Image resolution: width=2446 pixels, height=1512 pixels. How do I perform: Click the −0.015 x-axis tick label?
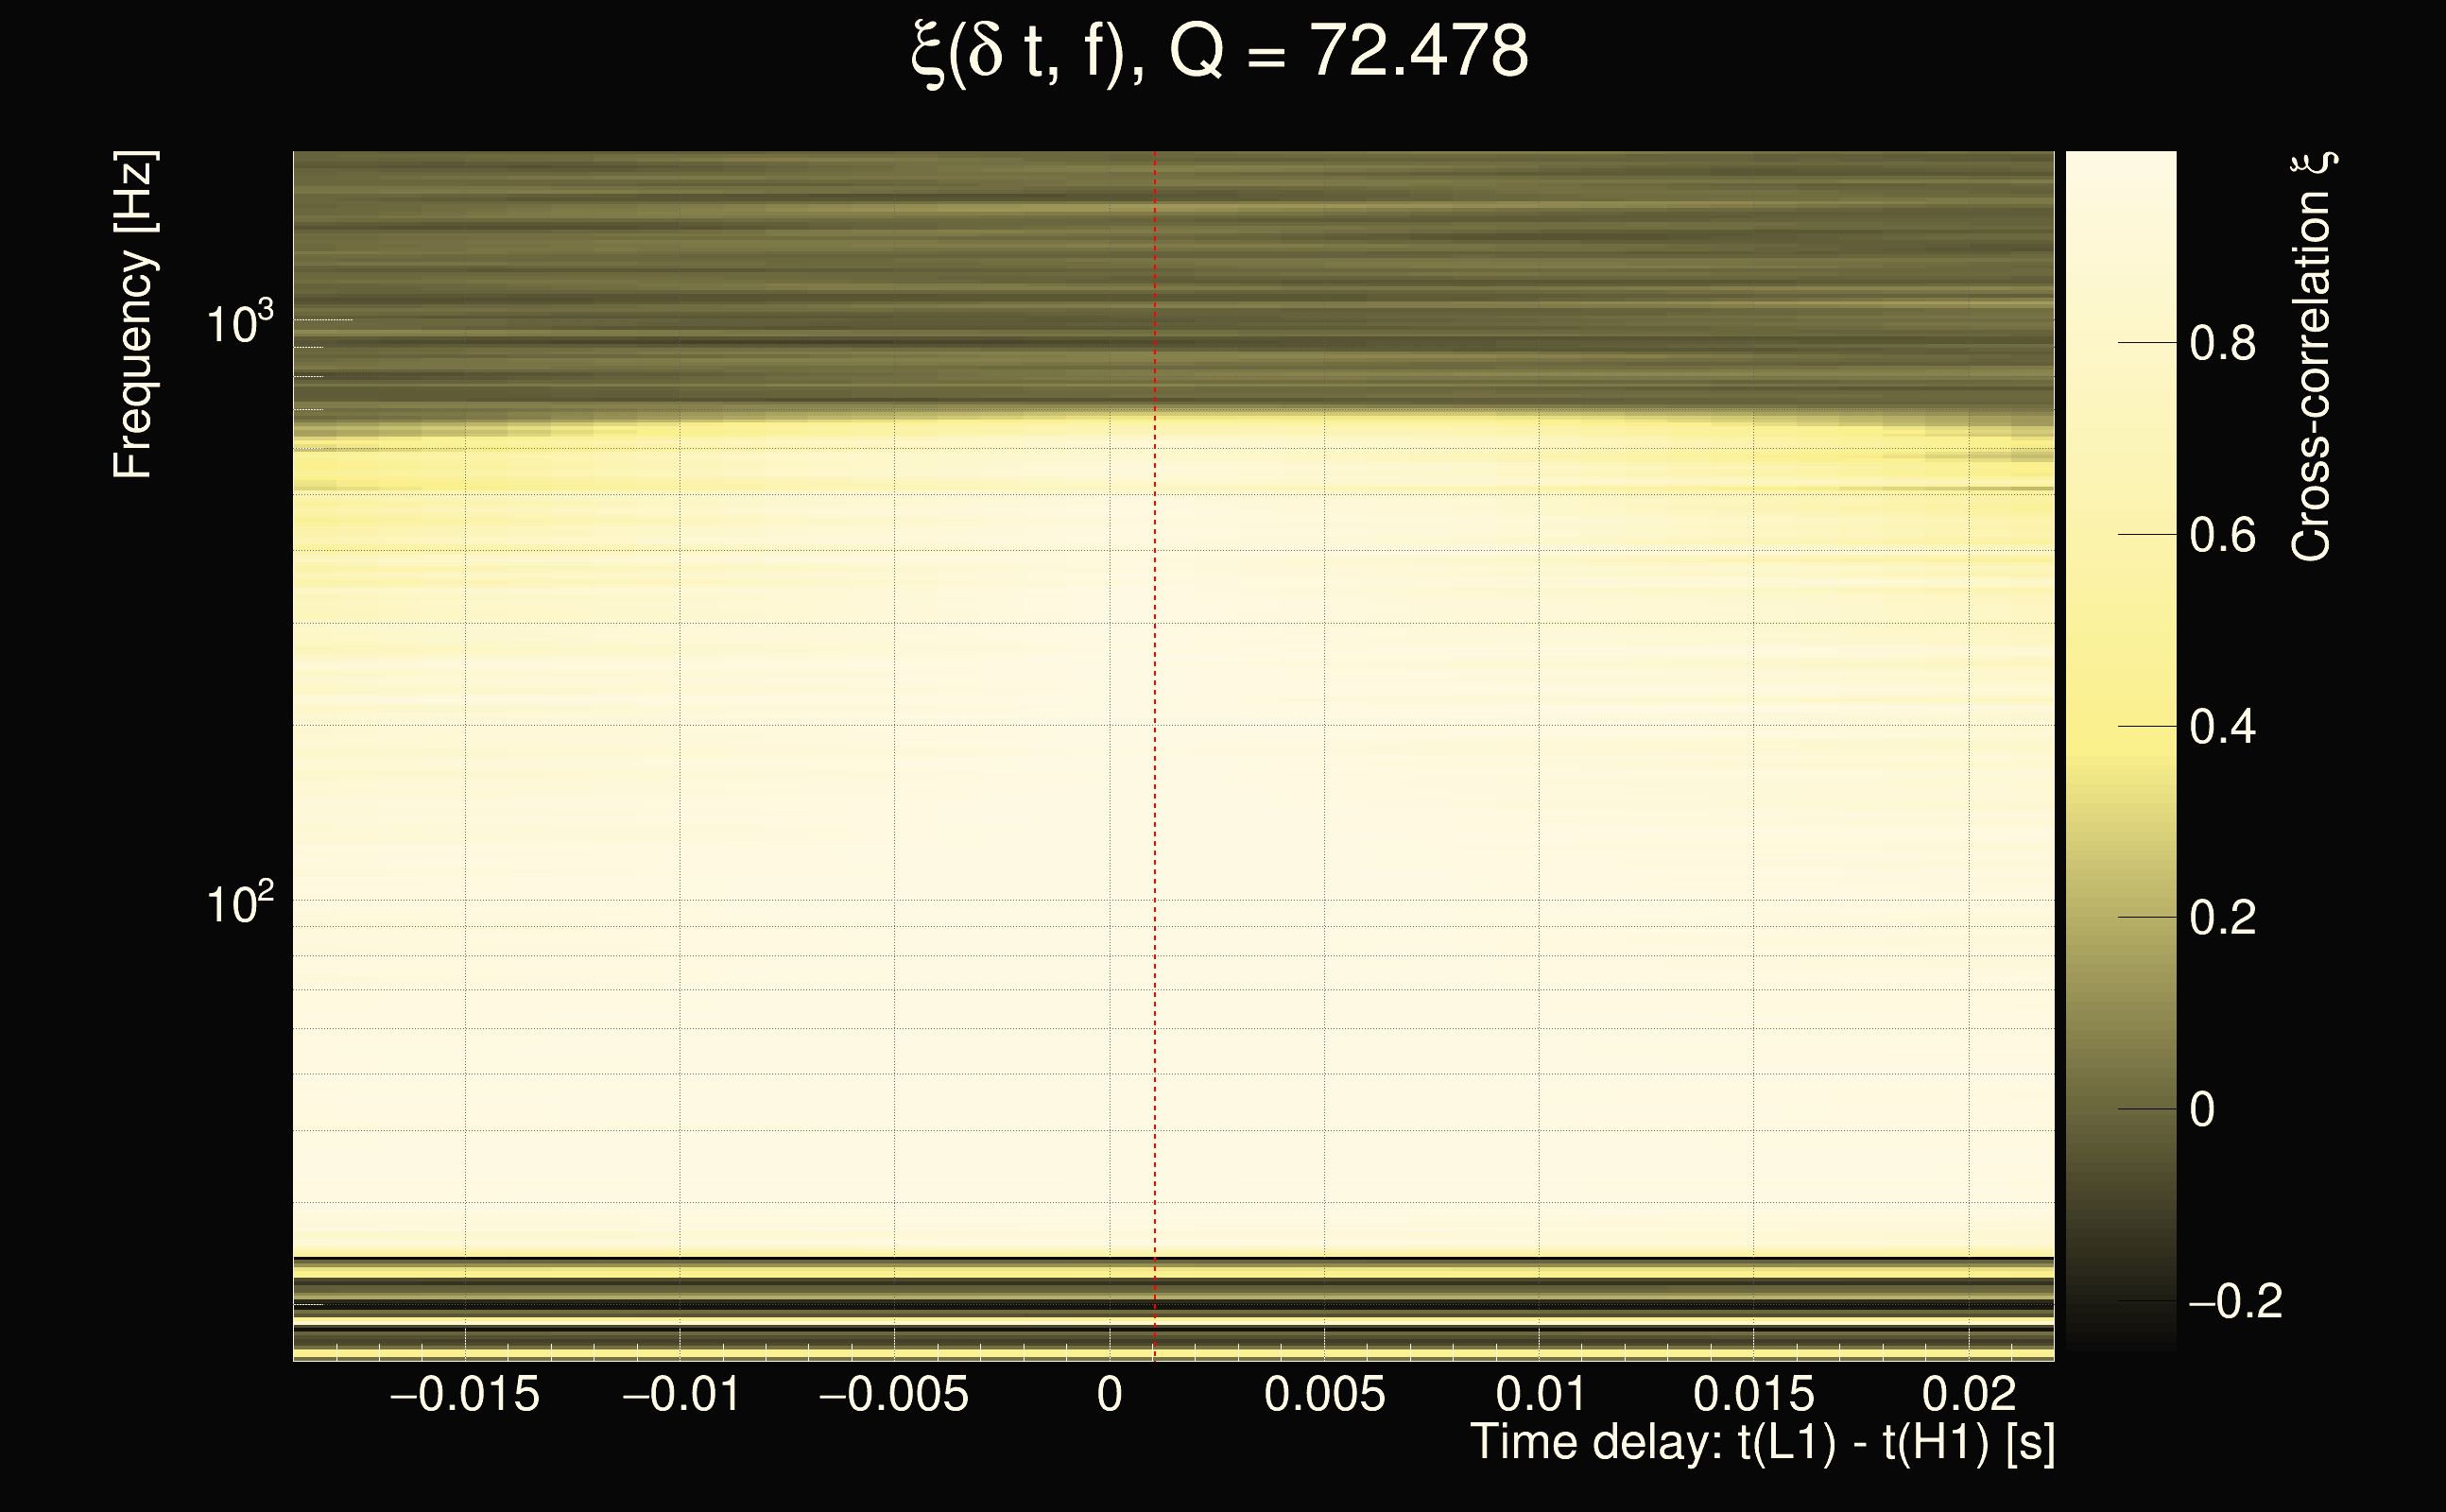click(x=464, y=1395)
